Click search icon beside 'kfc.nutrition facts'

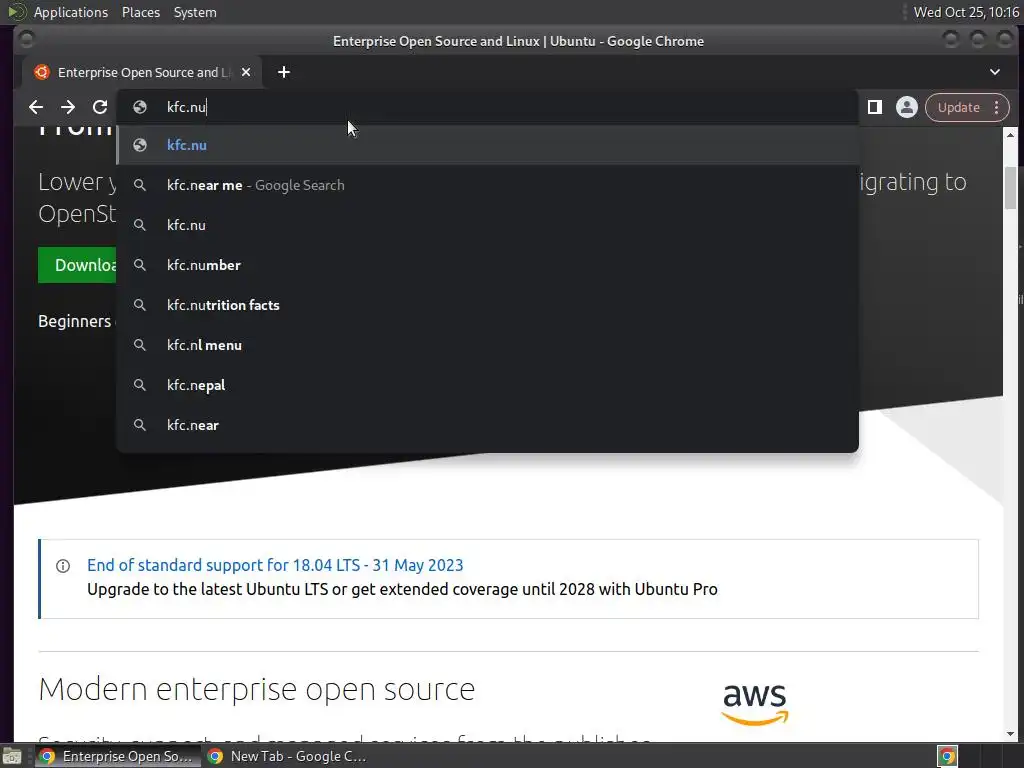[x=140, y=305]
